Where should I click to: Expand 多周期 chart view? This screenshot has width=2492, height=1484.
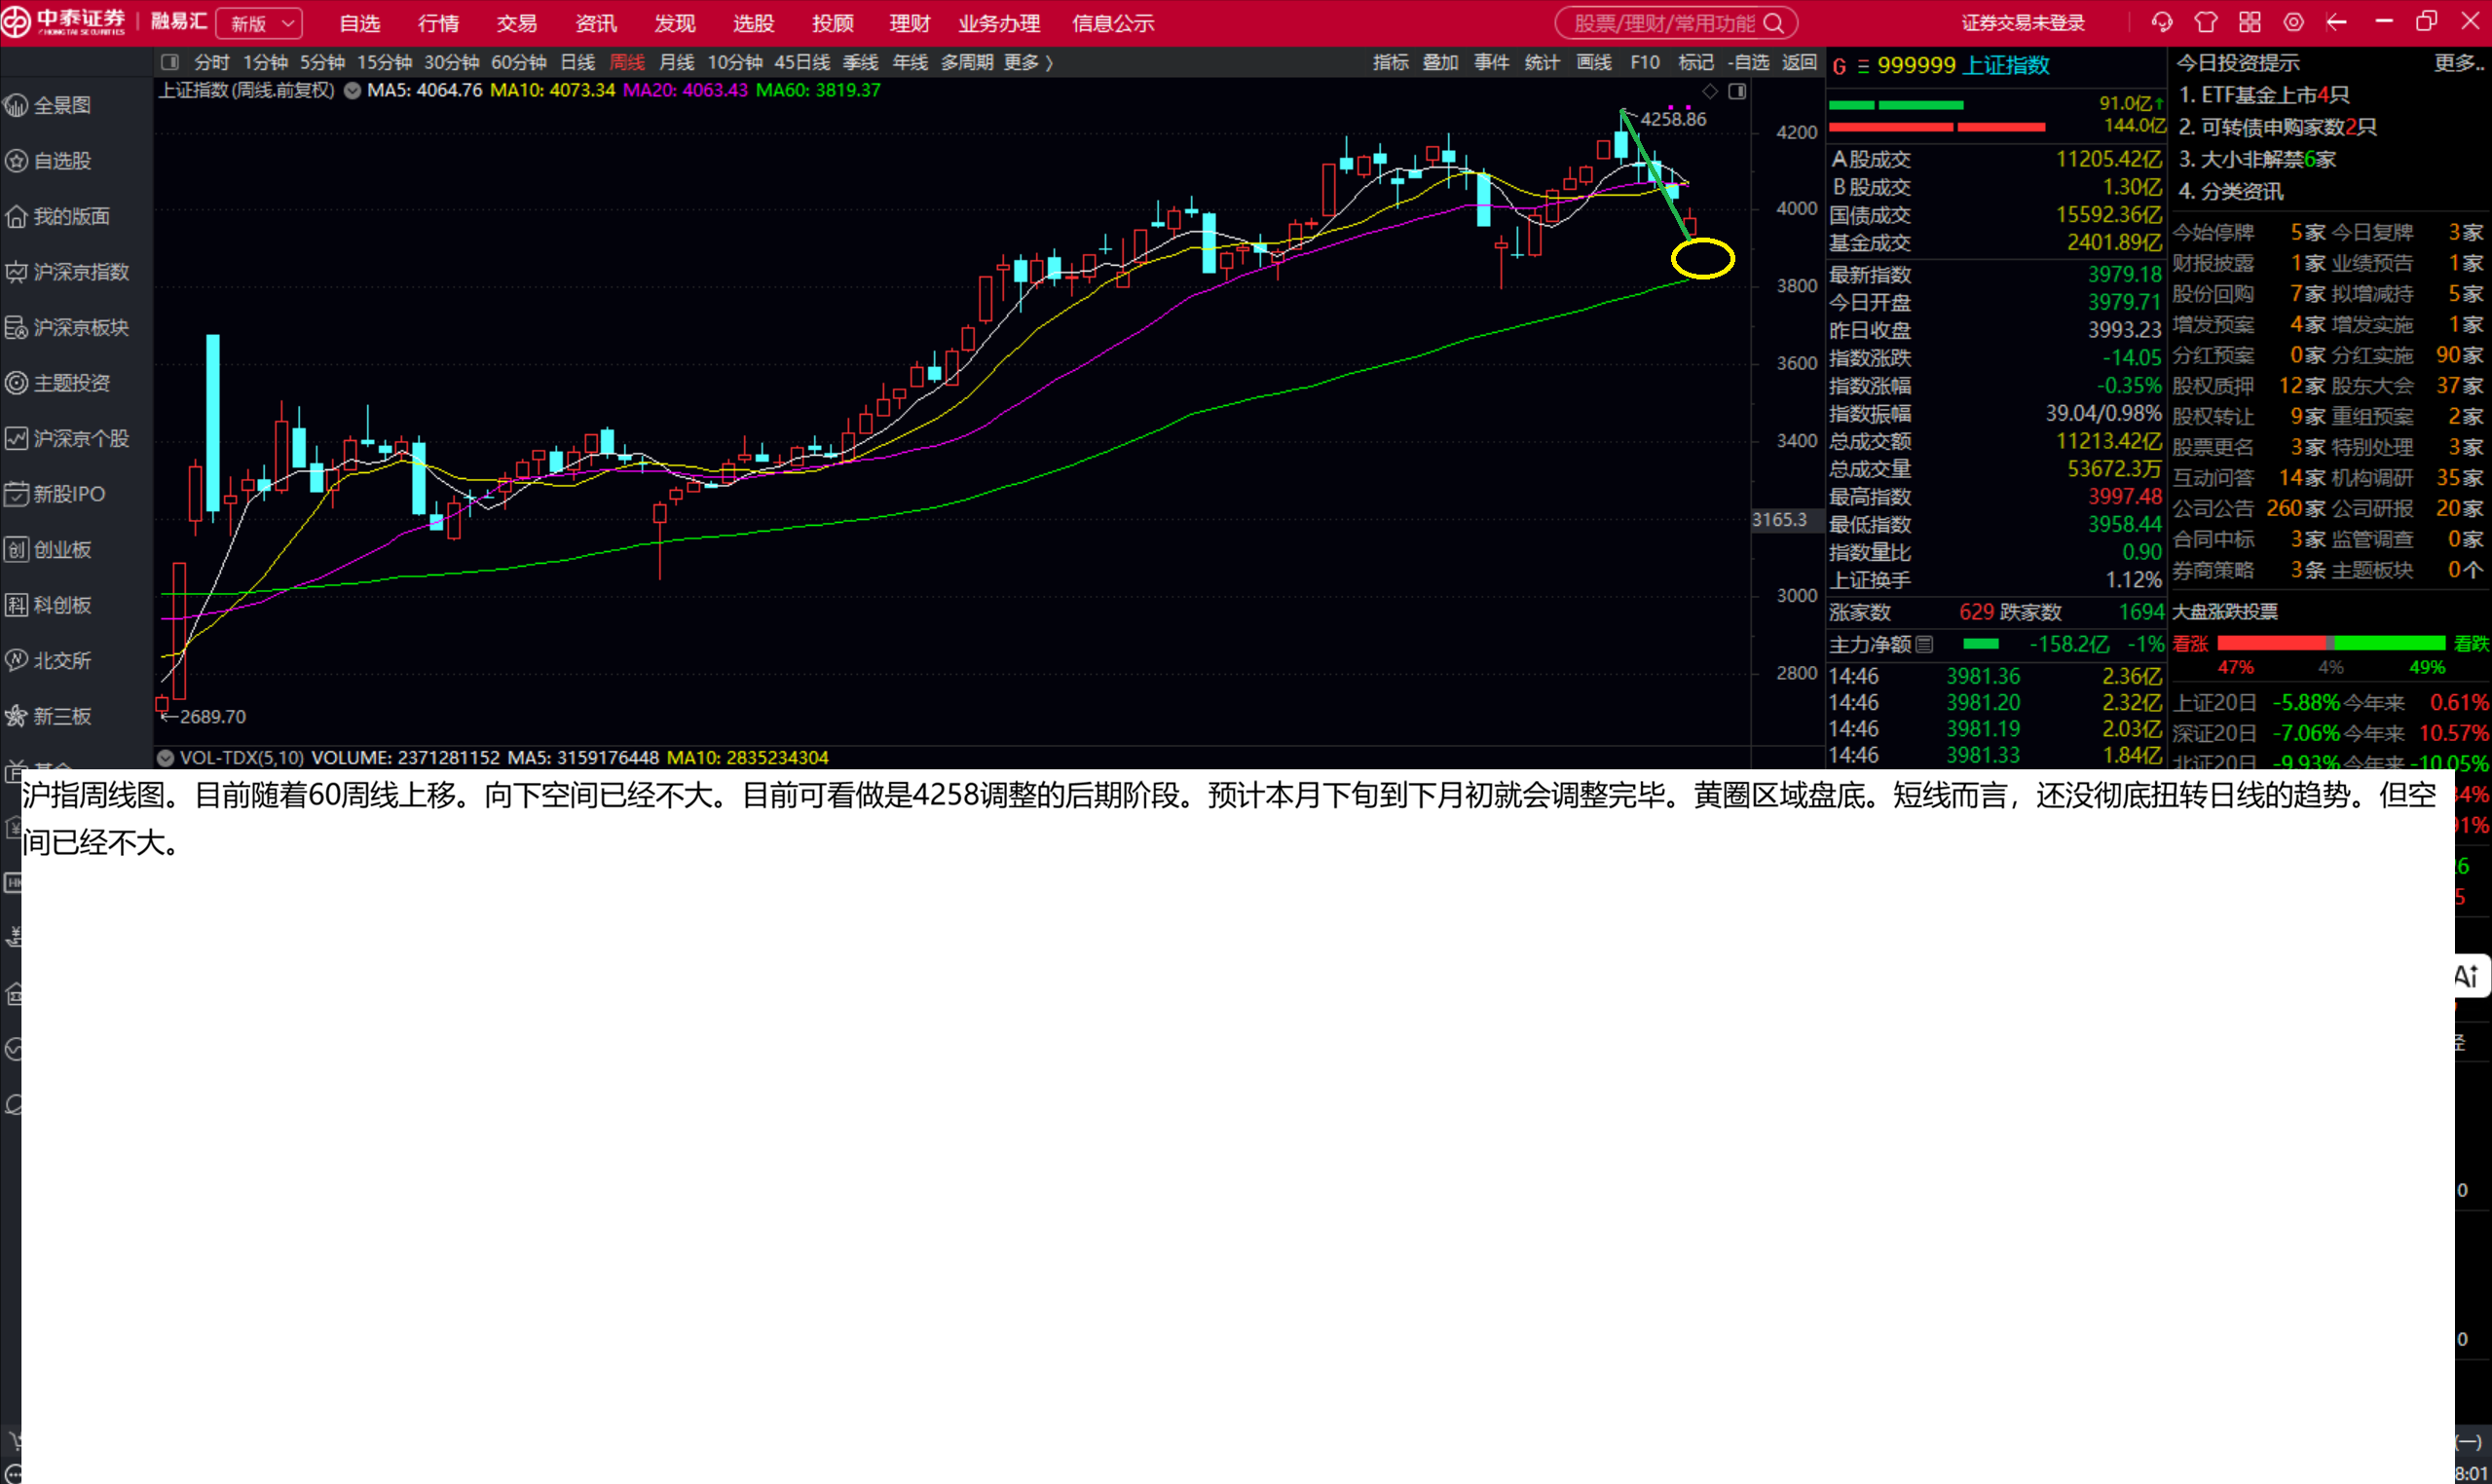click(x=966, y=62)
